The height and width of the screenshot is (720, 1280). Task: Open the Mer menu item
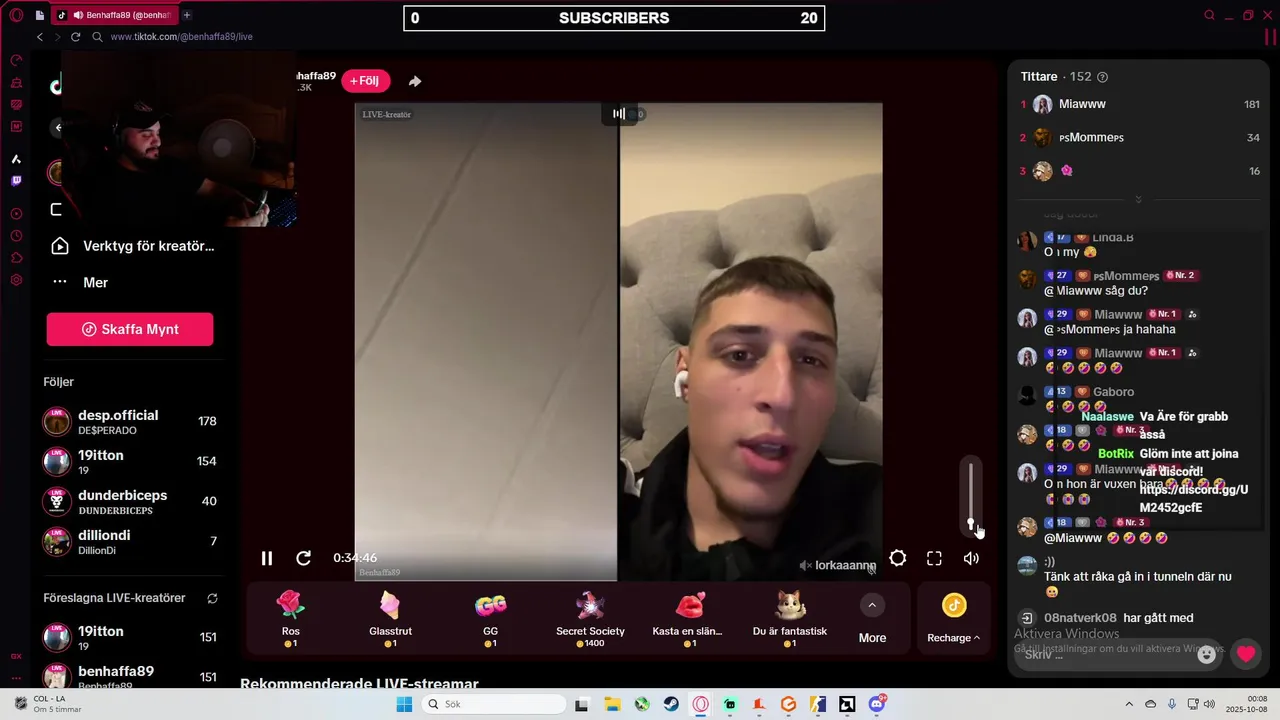pyautogui.click(x=80, y=282)
